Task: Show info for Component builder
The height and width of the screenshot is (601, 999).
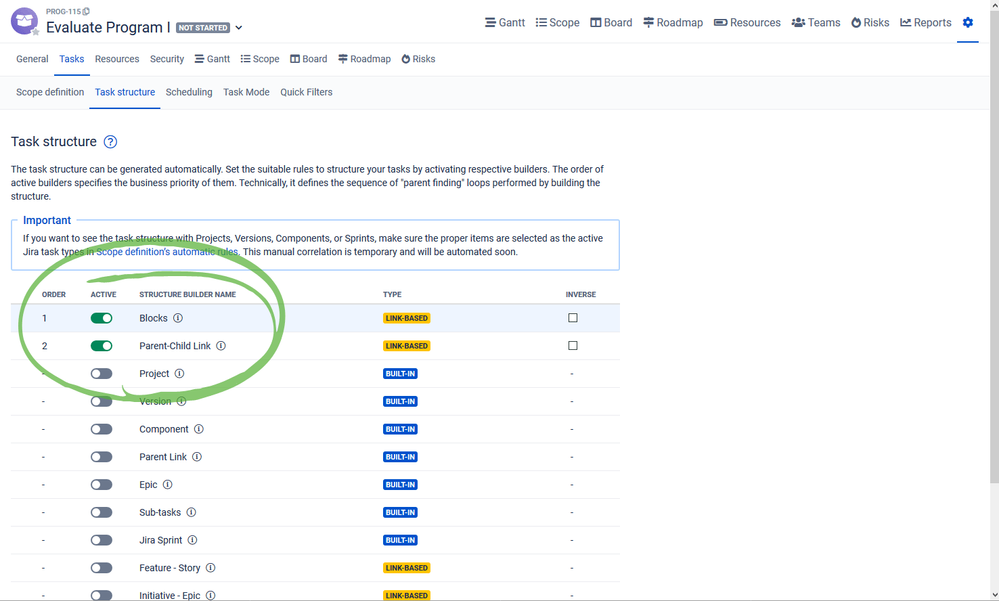Action: click(x=199, y=429)
